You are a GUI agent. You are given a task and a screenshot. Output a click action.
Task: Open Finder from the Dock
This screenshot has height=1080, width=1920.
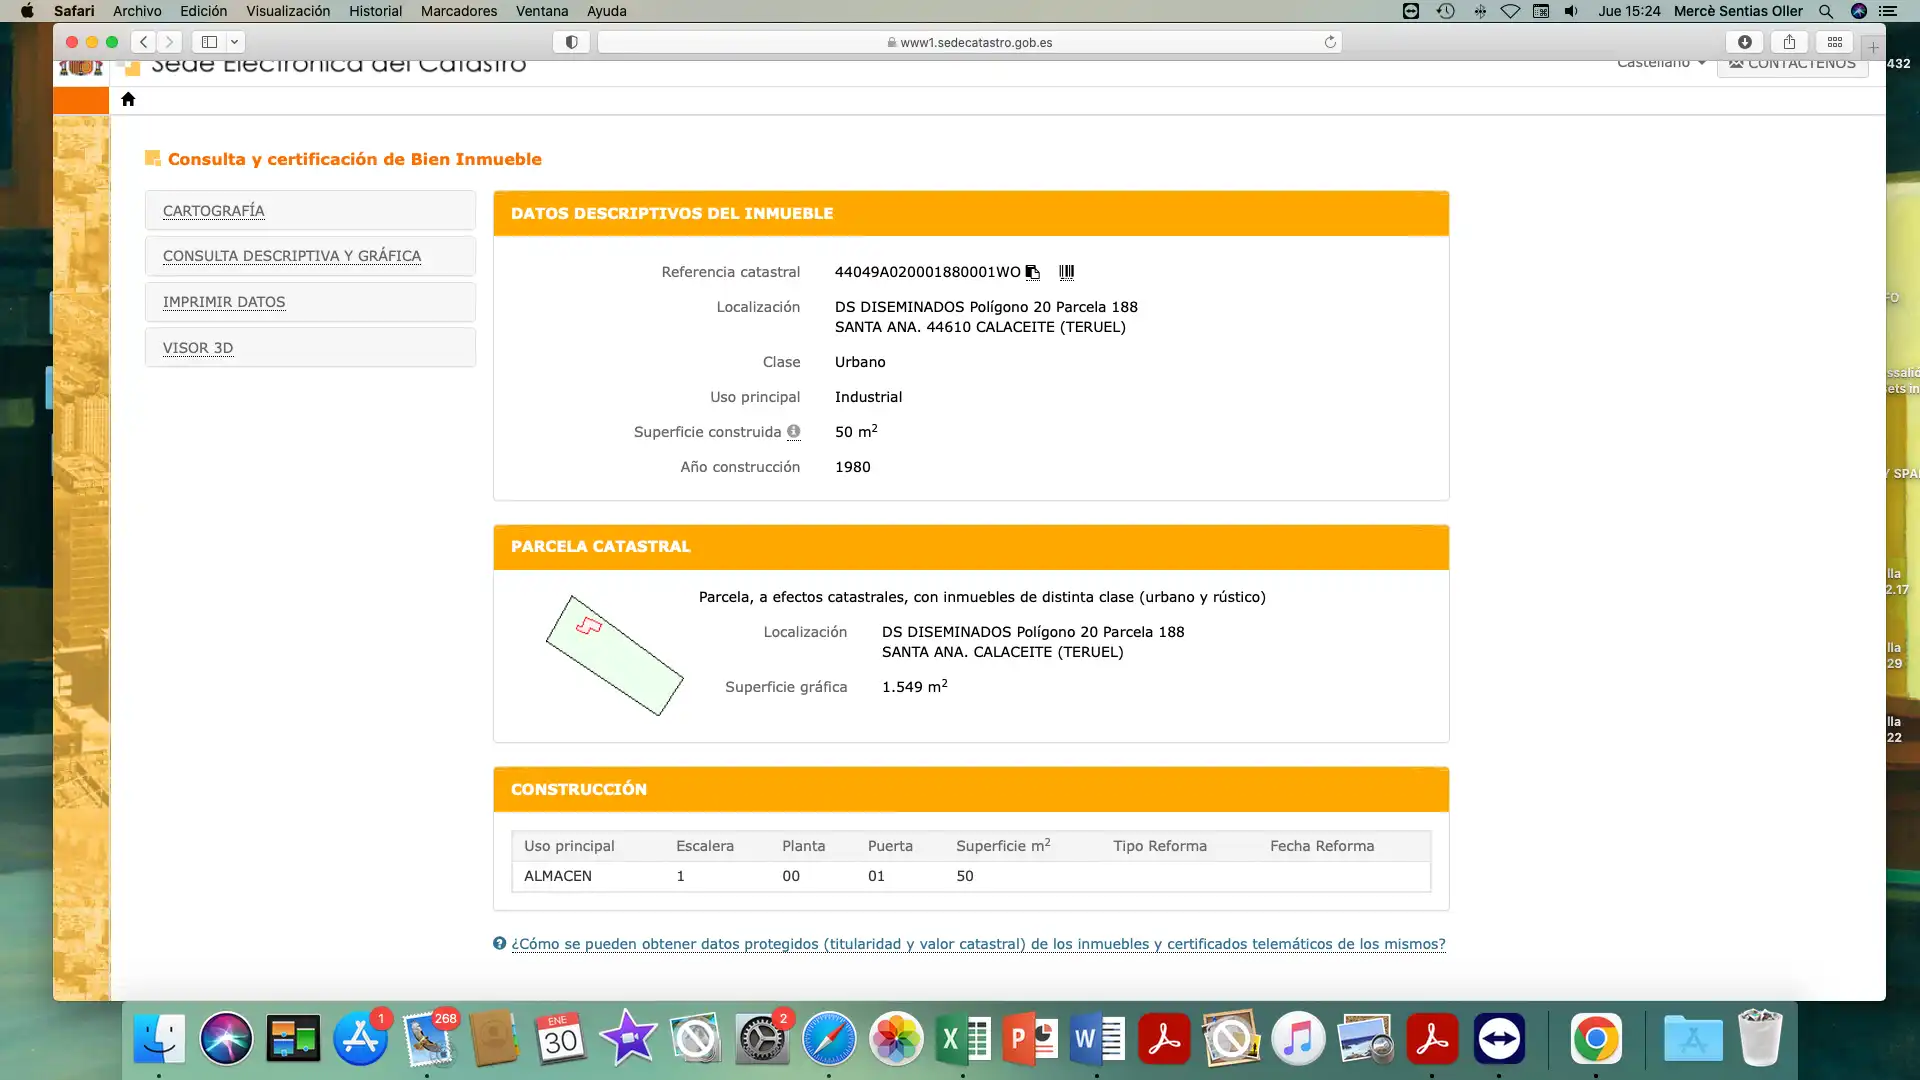point(159,1039)
